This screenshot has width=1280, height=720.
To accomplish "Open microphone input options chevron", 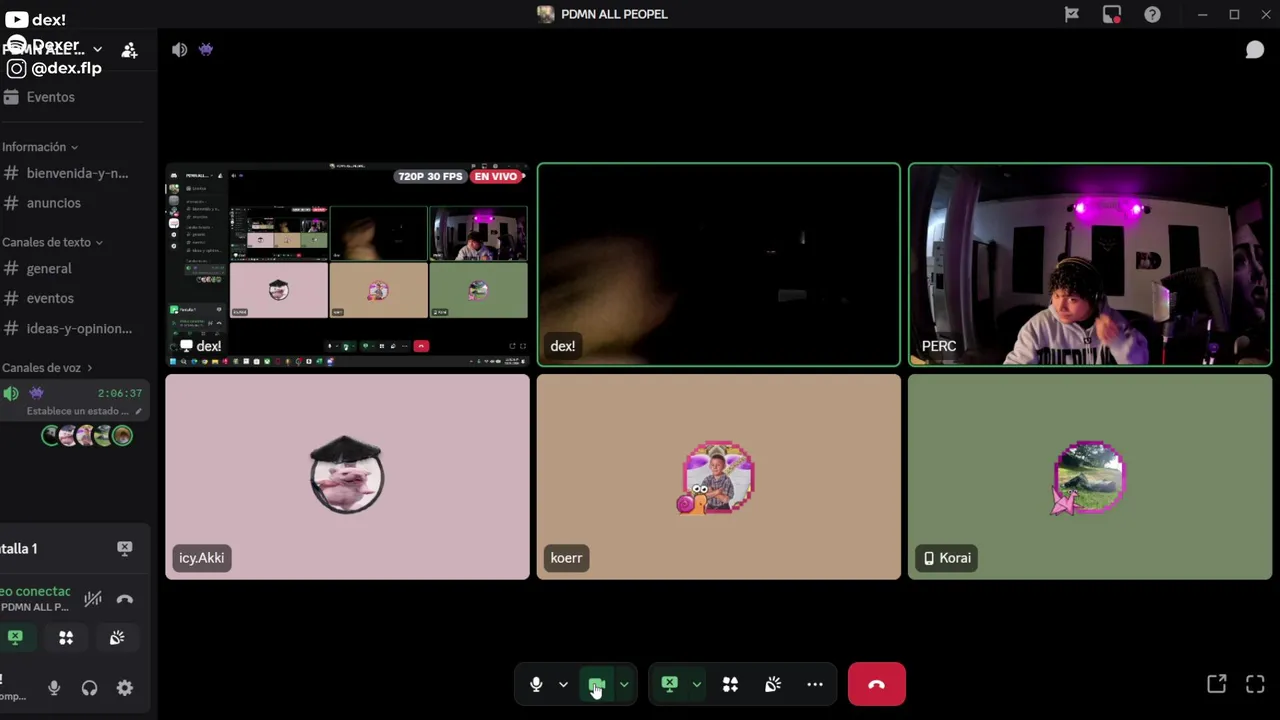I will [x=563, y=685].
